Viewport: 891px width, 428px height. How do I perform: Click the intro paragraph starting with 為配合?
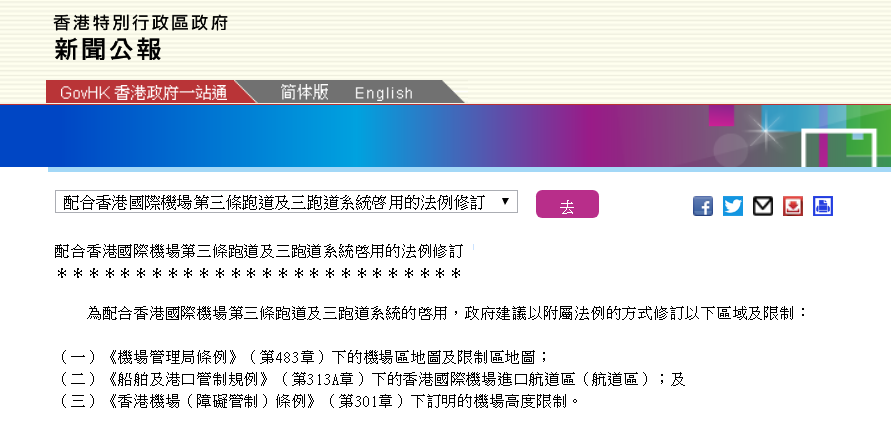[447, 312]
